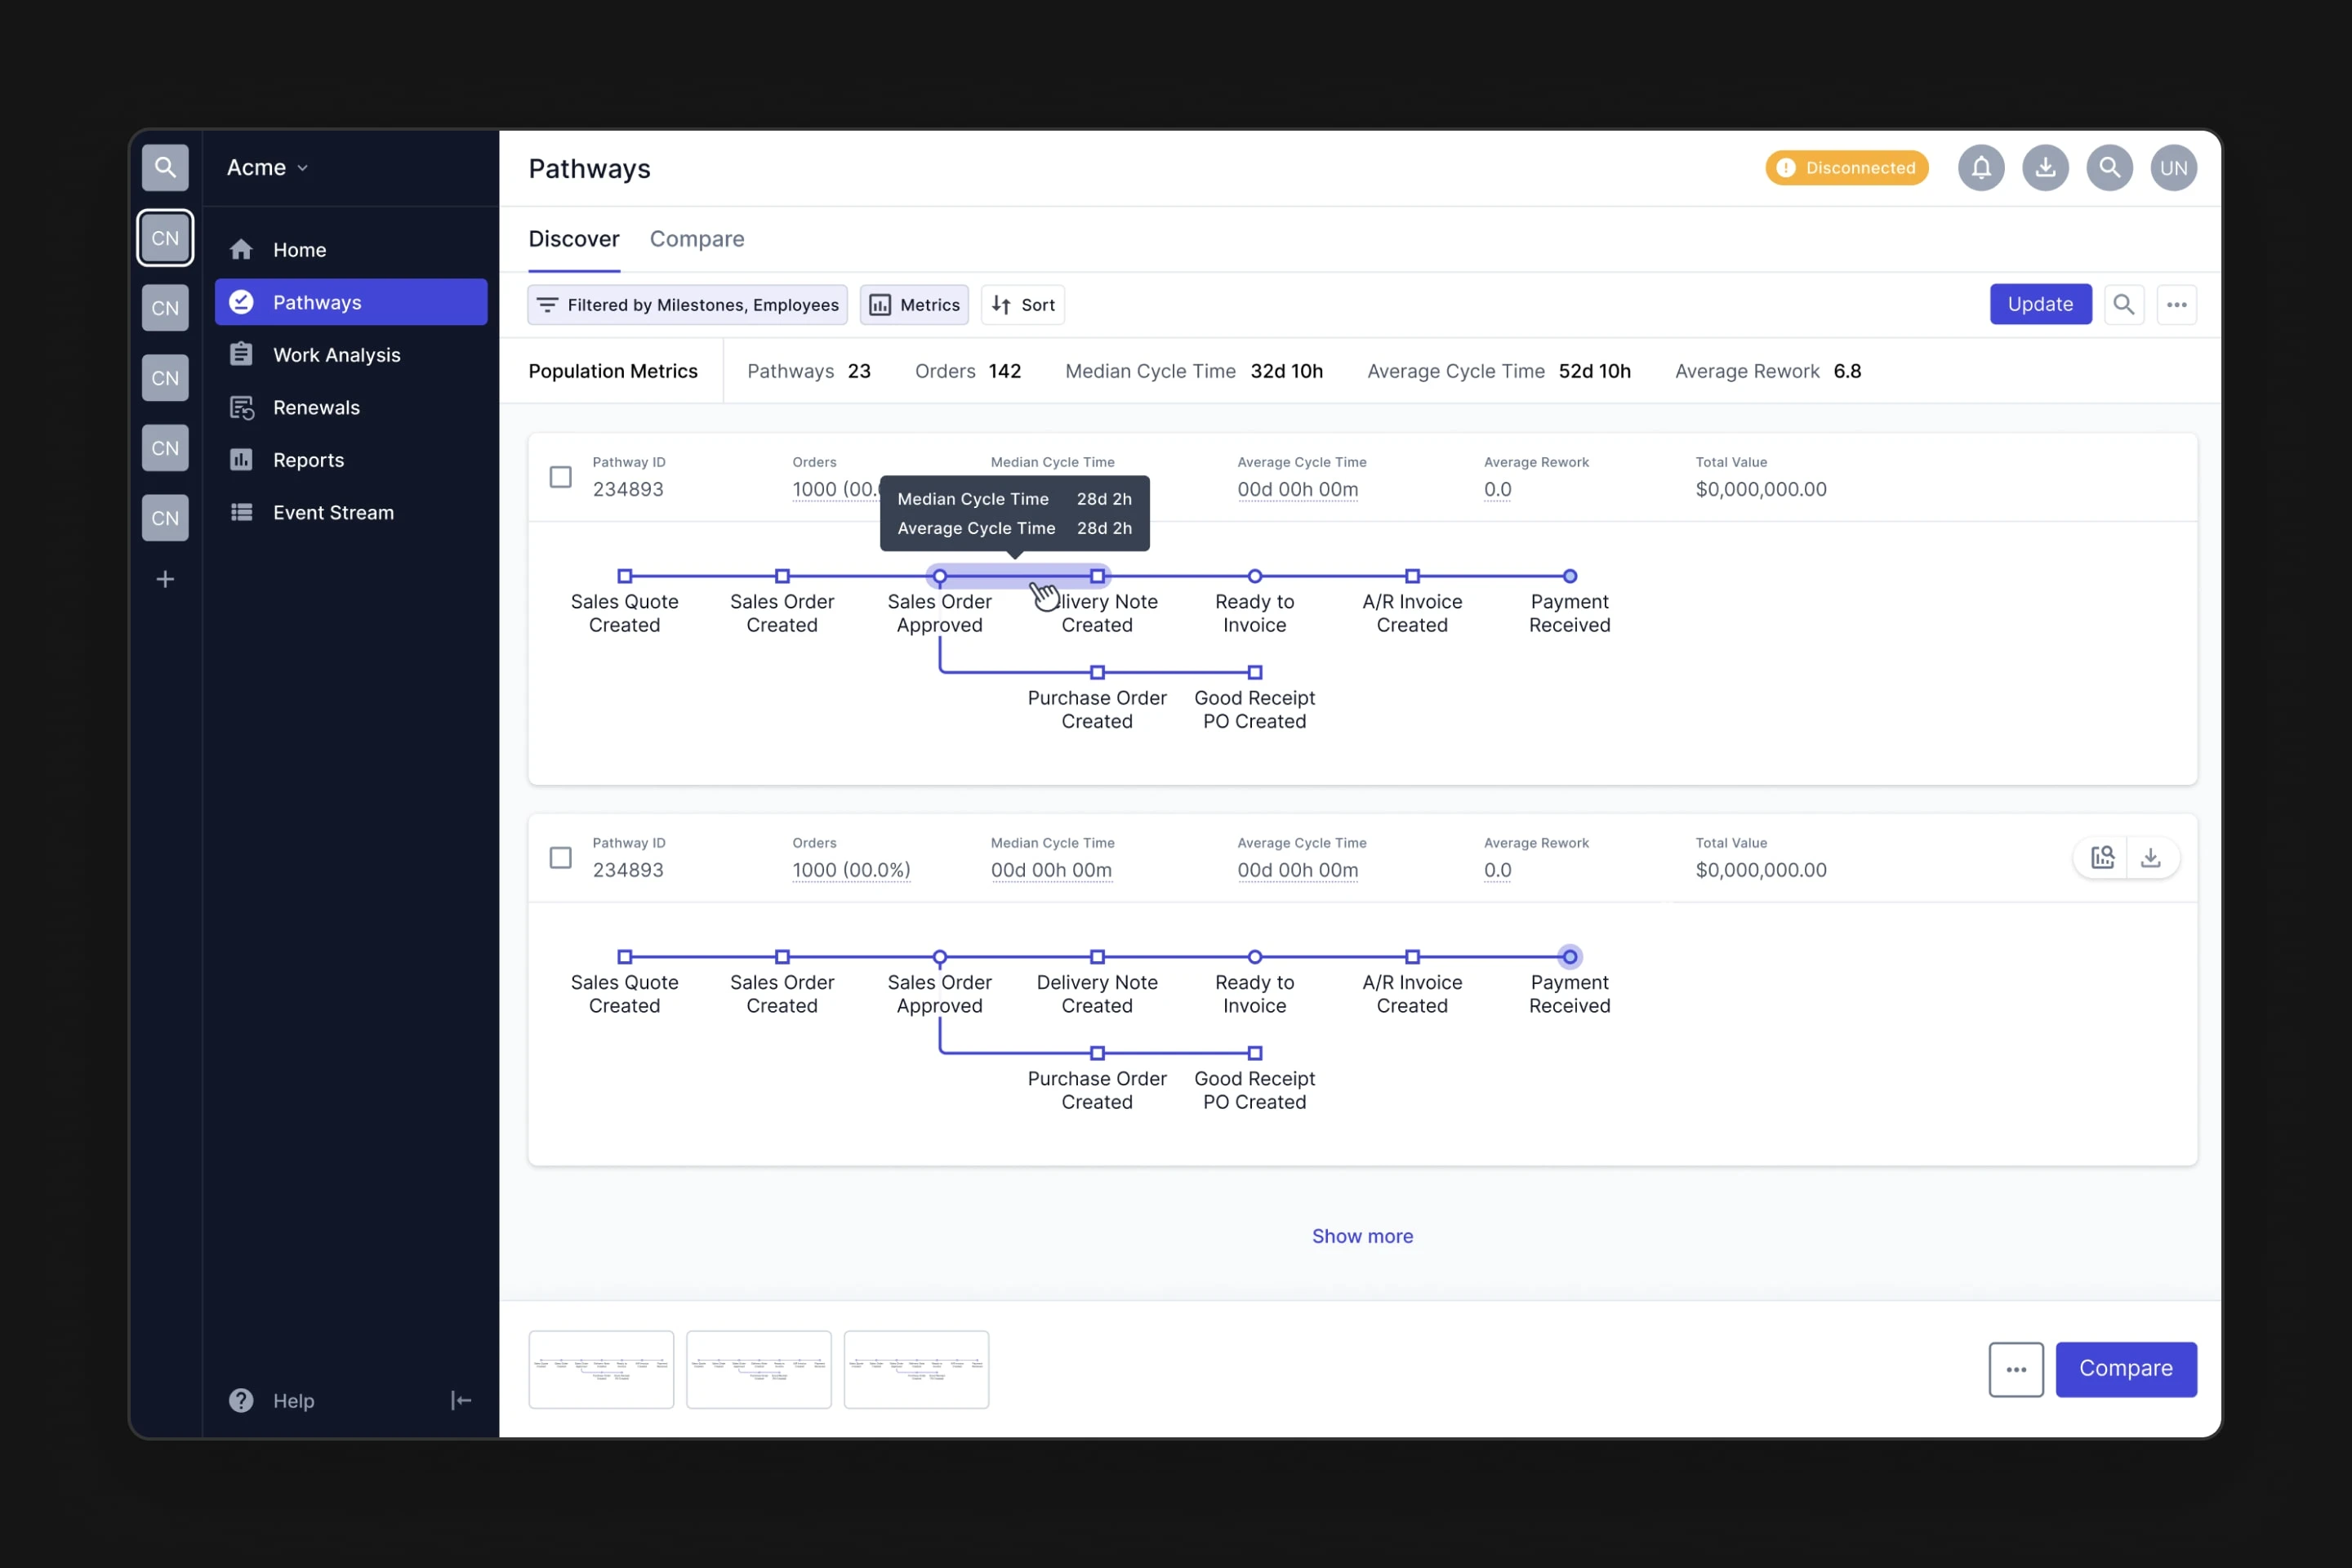The width and height of the screenshot is (2352, 1568).
Task: Click the Help question mark icon
Action: click(x=241, y=1400)
